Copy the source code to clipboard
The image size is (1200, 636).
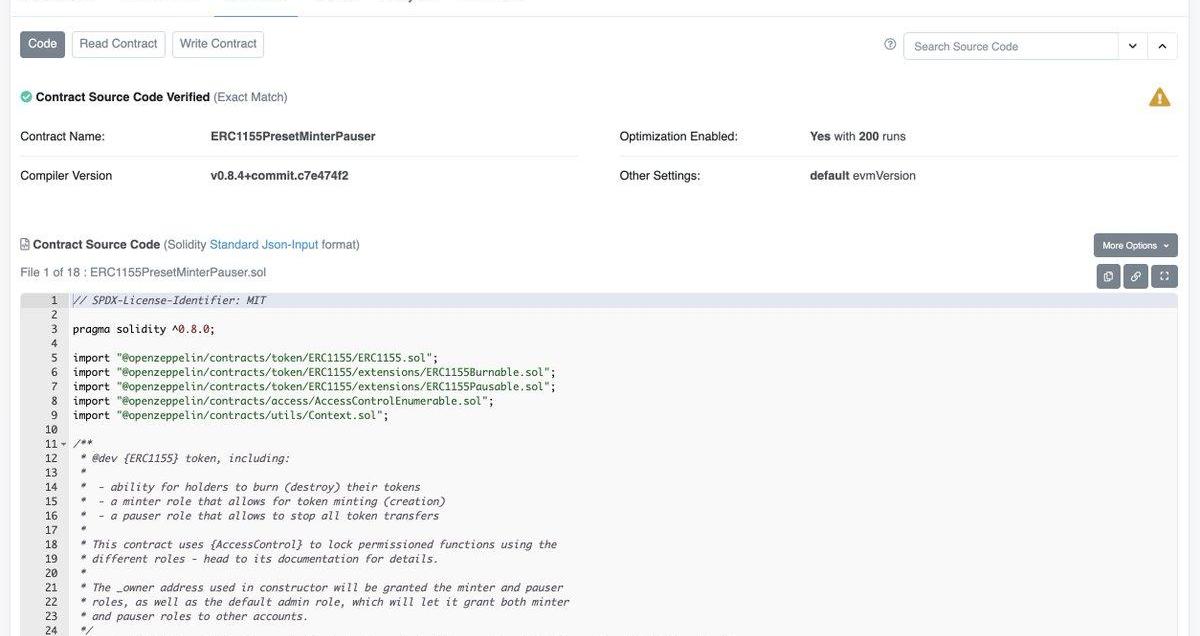point(1108,276)
